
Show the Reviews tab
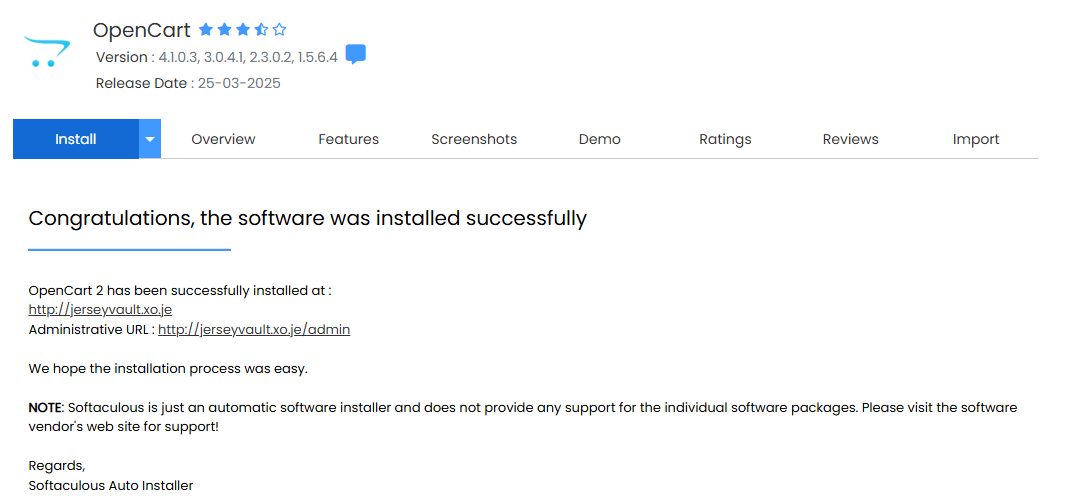pyautogui.click(x=850, y=139)
